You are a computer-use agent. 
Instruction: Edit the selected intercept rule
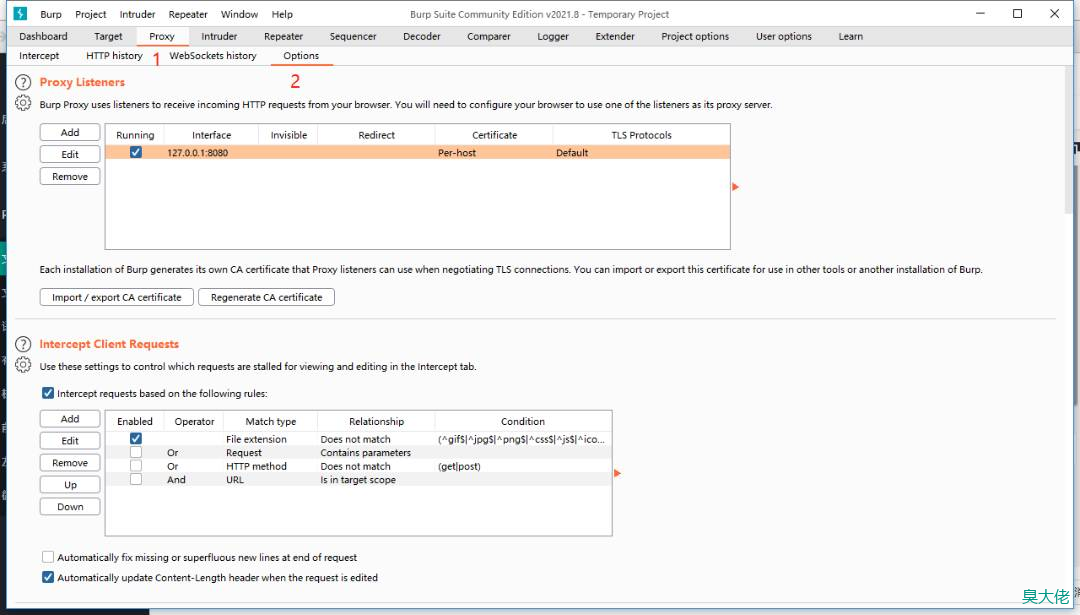point(70,441)
